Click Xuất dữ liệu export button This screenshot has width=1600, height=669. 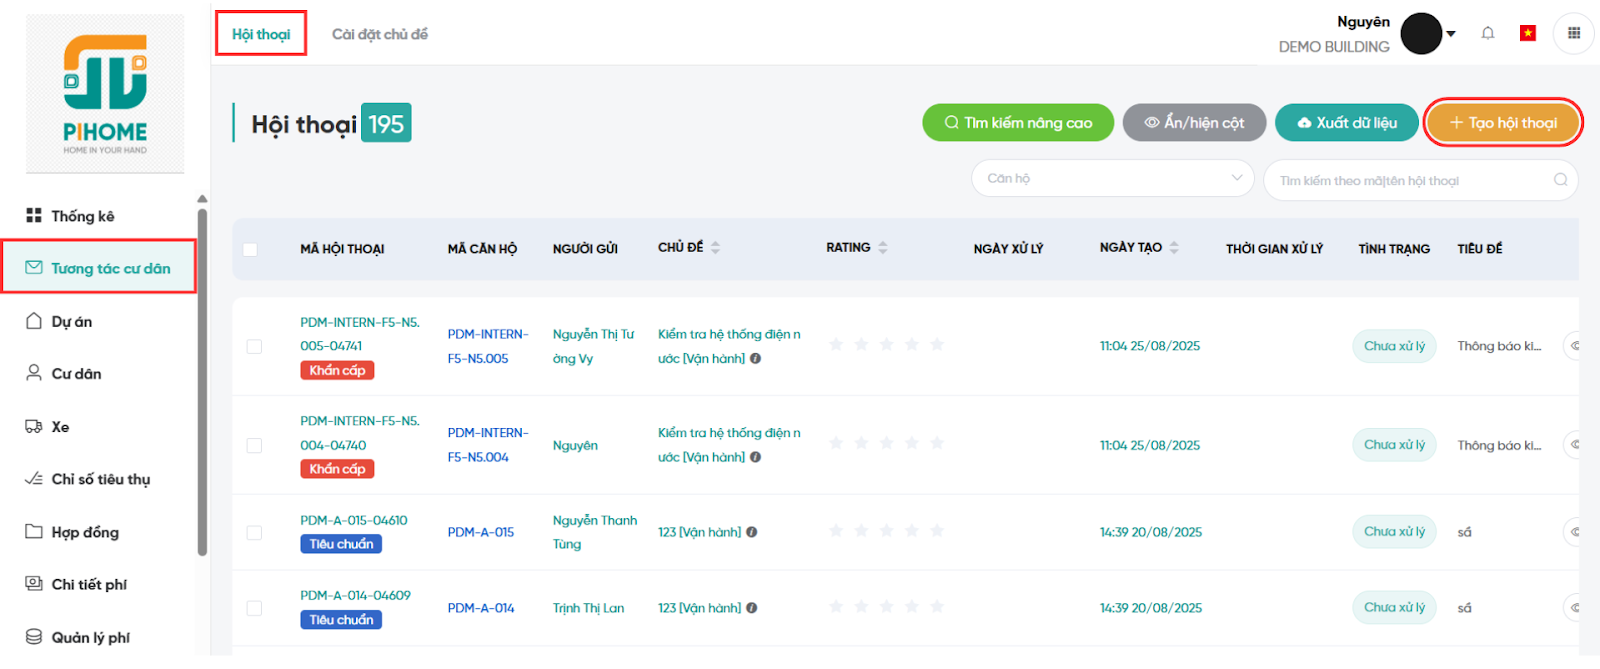(x=1346, y=123)
